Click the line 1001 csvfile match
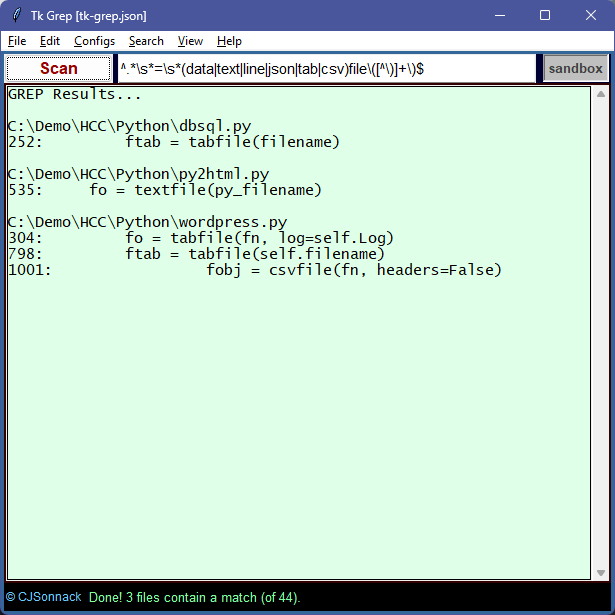Screen dimensions: 615x615 tap(254, 270)
